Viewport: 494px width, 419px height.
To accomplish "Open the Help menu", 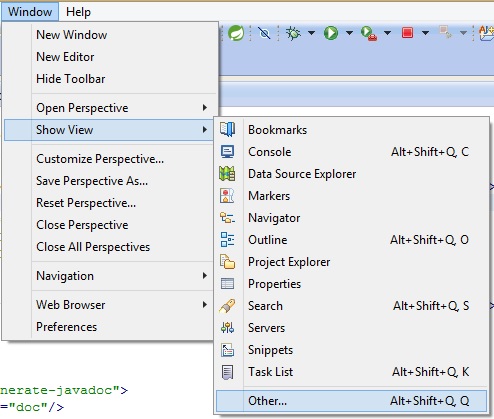I will tap(78, 12).
